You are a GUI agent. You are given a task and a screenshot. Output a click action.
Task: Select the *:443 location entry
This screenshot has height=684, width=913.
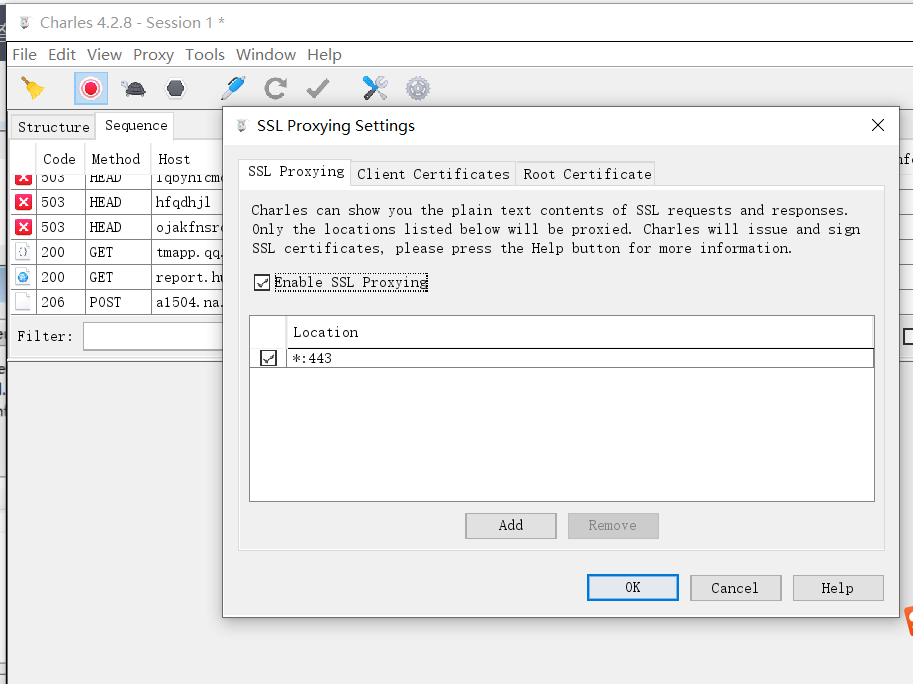[x=580, y=358]
